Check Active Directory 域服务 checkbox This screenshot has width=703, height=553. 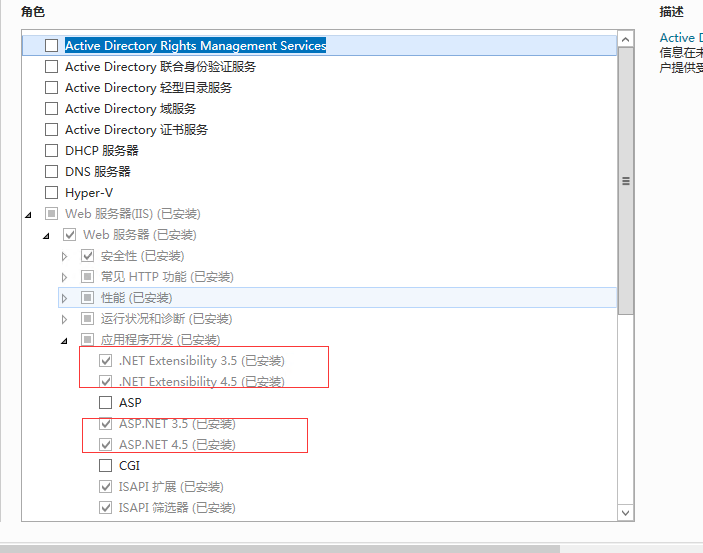tap(52, 109)
